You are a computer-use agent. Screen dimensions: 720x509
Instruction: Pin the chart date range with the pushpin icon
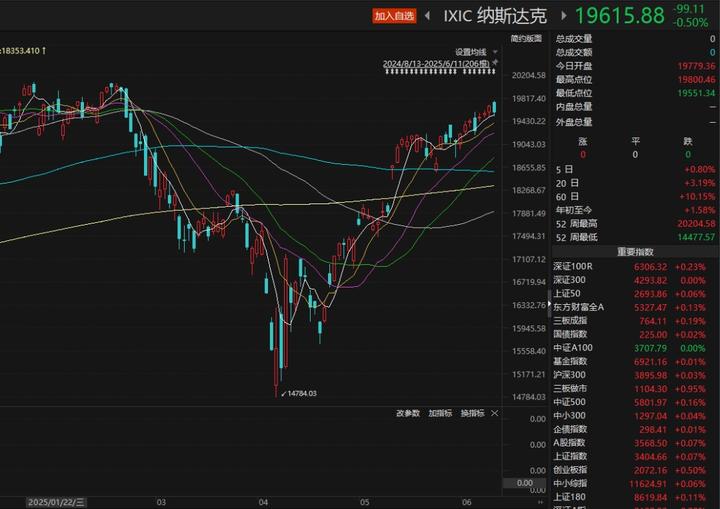[495, 62]
